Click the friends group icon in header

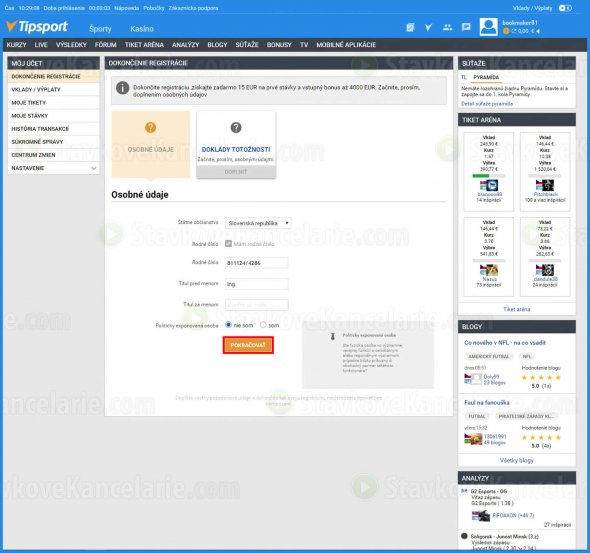click(x=447, y=27)
